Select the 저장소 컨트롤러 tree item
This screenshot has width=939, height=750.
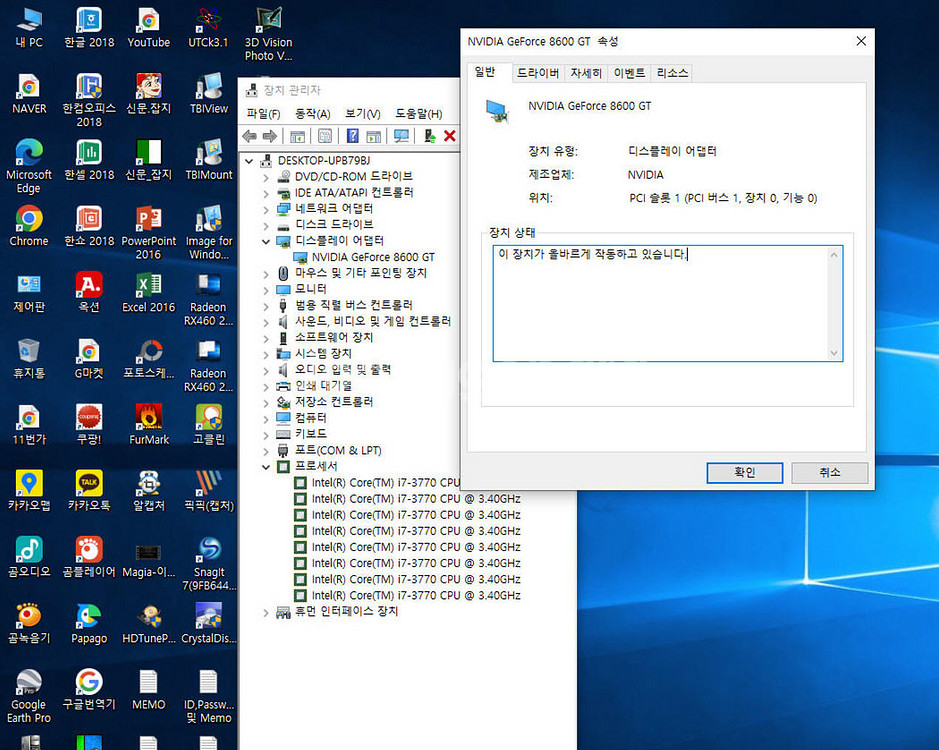point(334,401)
